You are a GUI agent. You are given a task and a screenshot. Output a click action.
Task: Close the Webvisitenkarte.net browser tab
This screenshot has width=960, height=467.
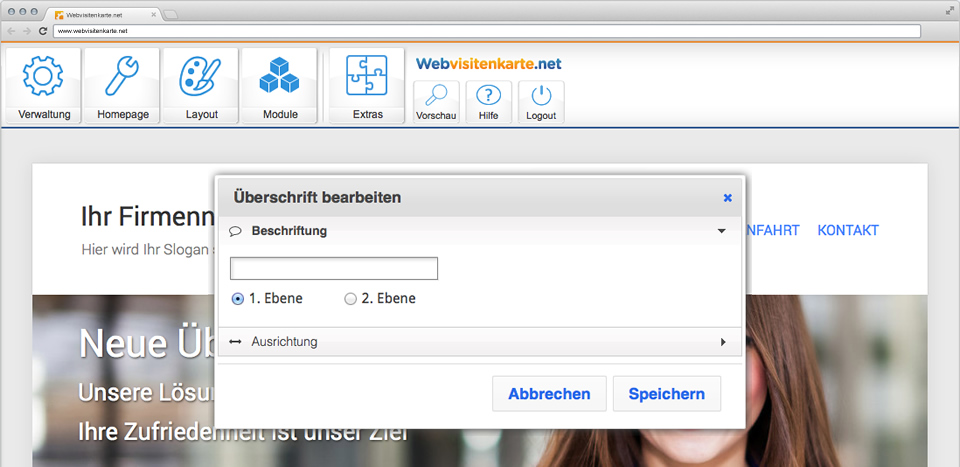click(x=153, y=14)
